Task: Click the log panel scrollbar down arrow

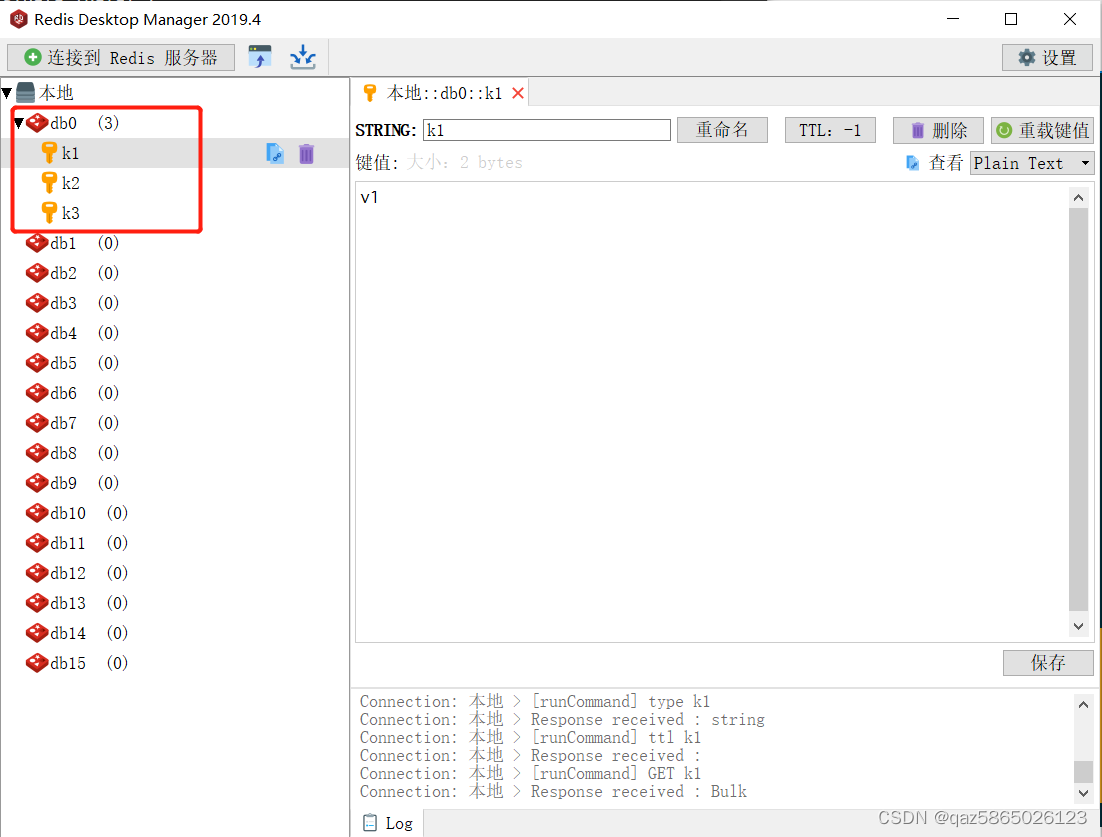Action: (1083, 793)
